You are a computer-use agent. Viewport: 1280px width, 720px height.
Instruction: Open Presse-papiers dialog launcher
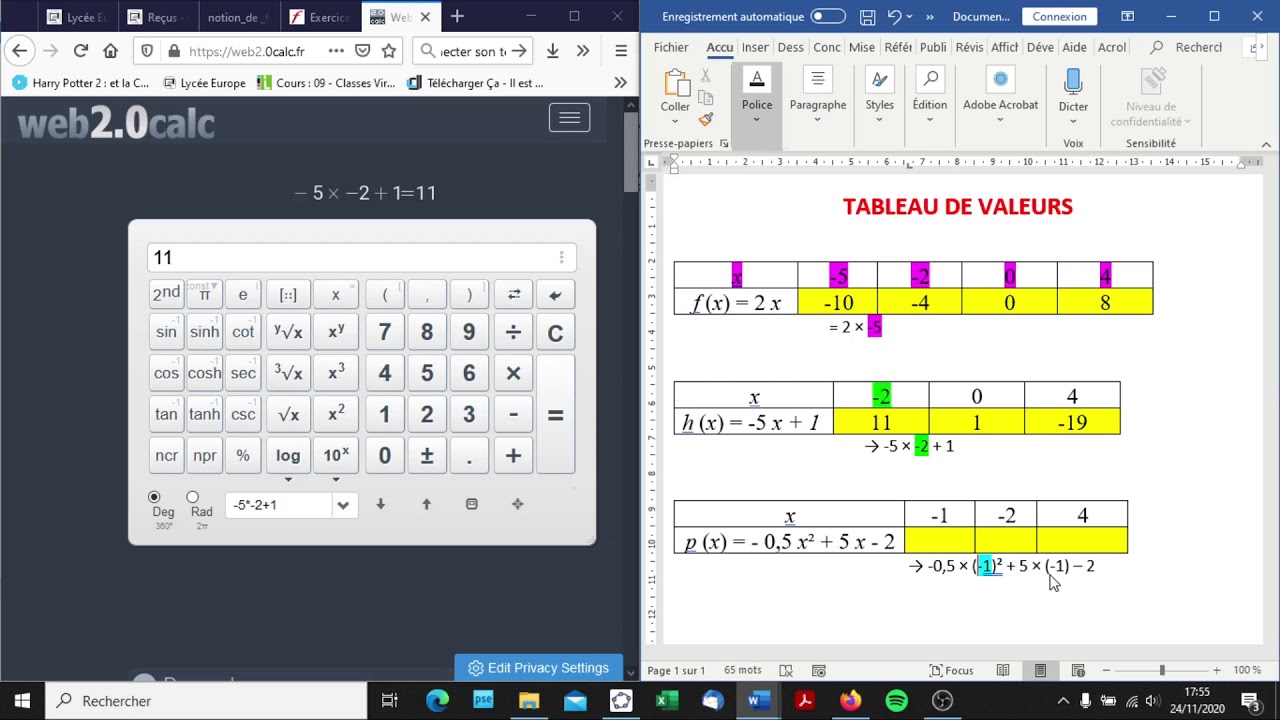[724, 144]
